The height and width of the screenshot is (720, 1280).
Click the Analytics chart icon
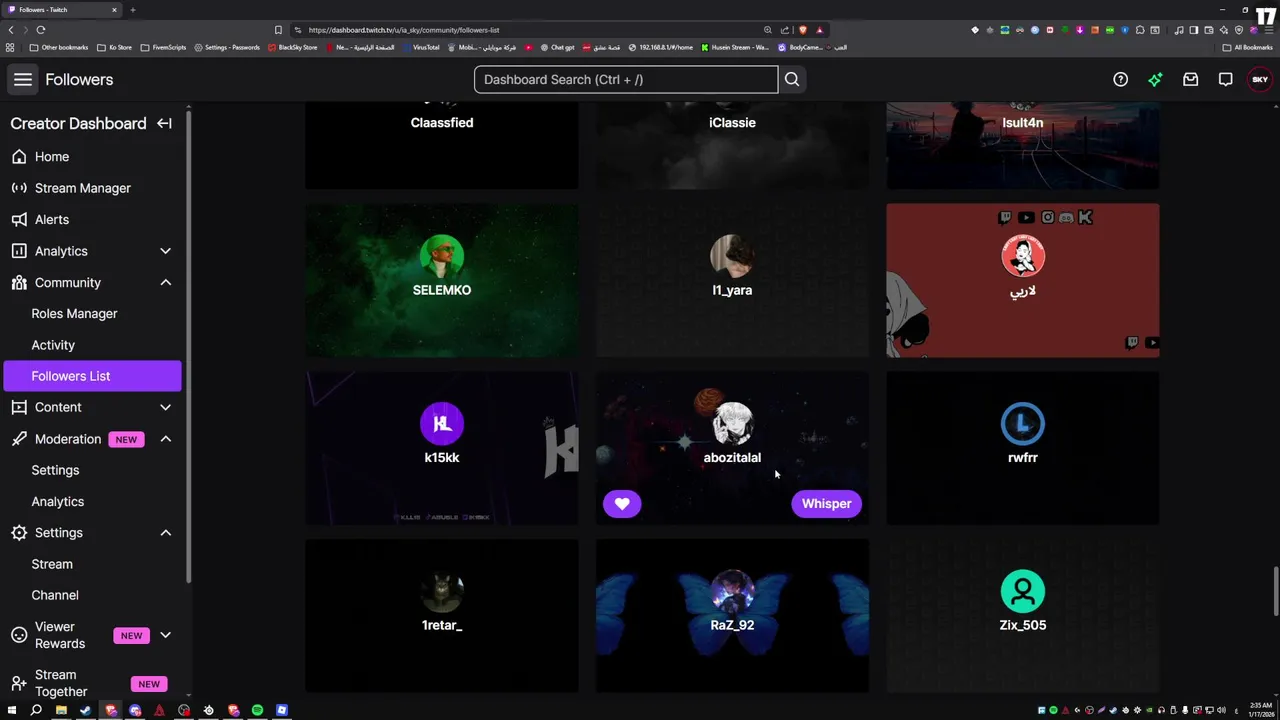pyautogui.click(x=19, y=251)
